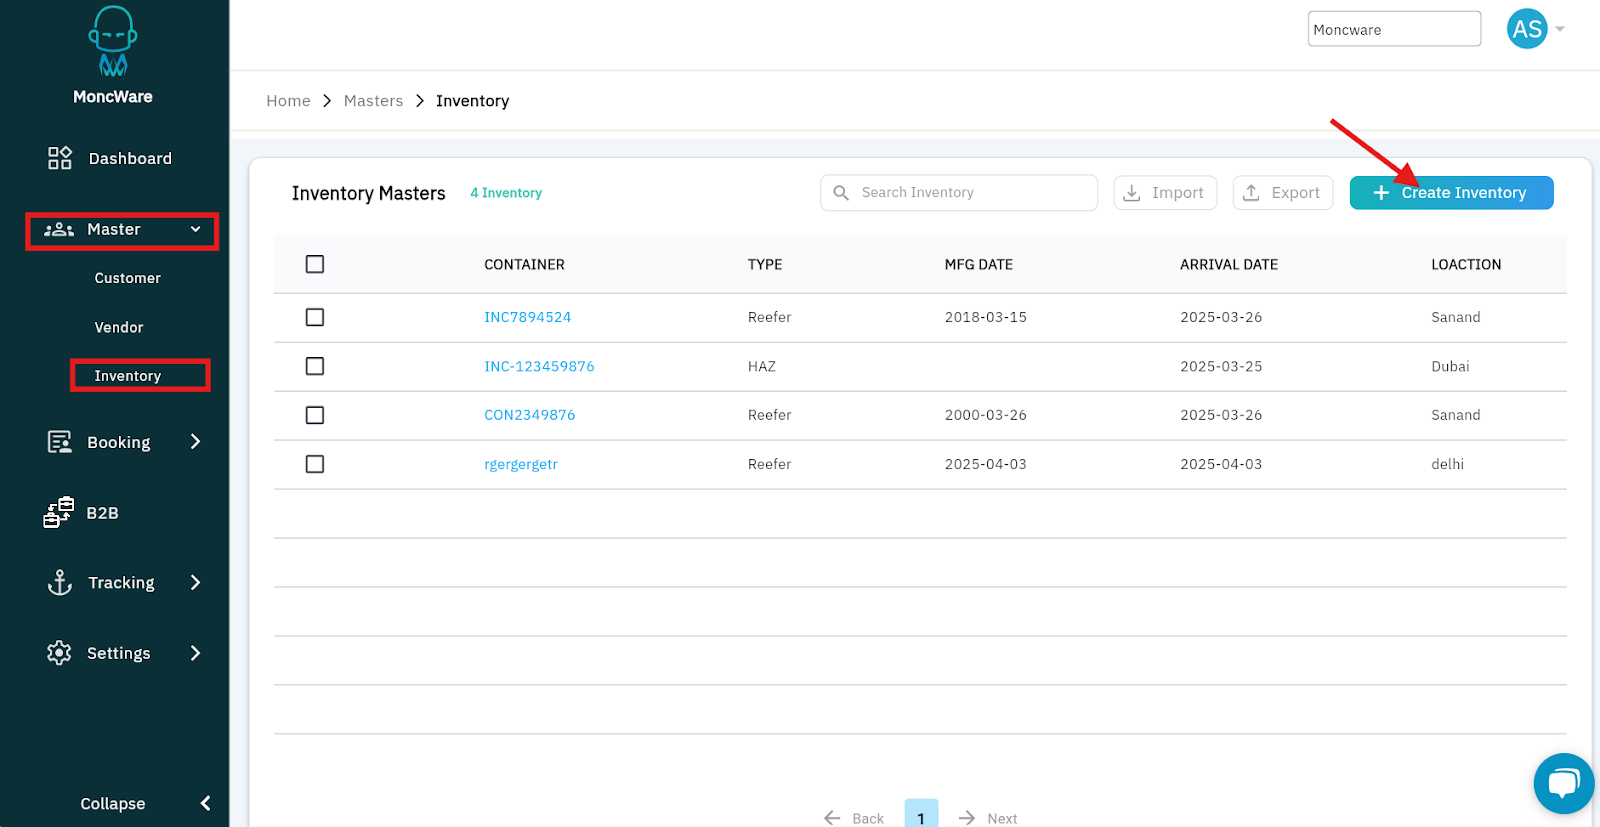Open container INC7894524 link
Screen dimensions: 1600x827
pyautogui.click(x=528, y=317)
